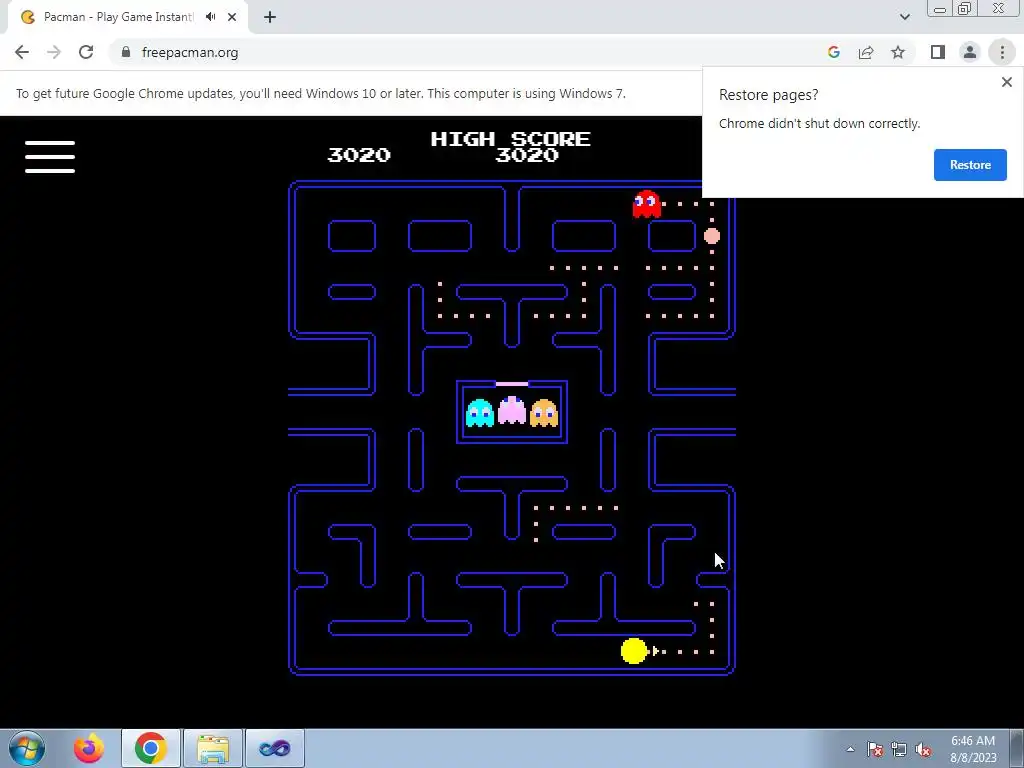Click the Google icon in address bar
The image size is (1024, 768).
tap(834, 52)
